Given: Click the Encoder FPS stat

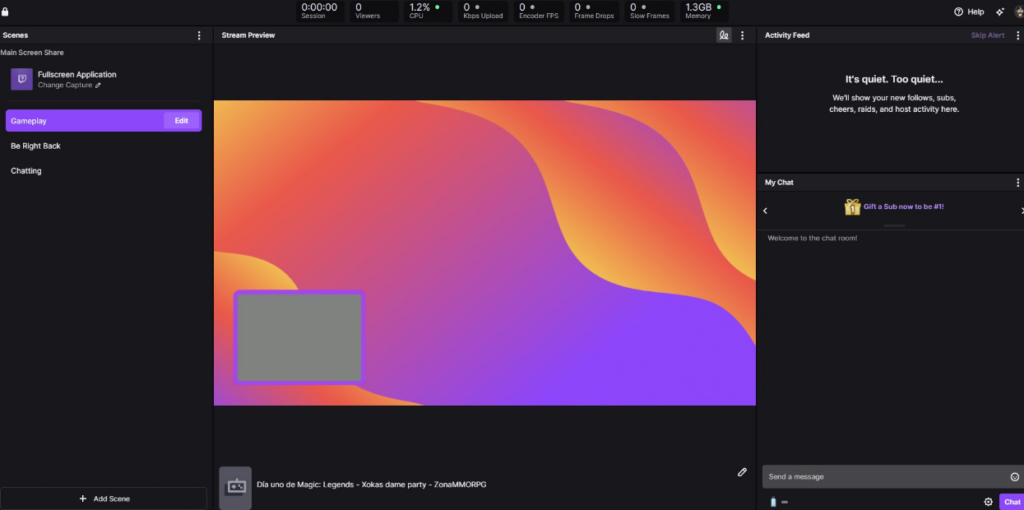Looking at the screenshot, I should pos(539,11).
